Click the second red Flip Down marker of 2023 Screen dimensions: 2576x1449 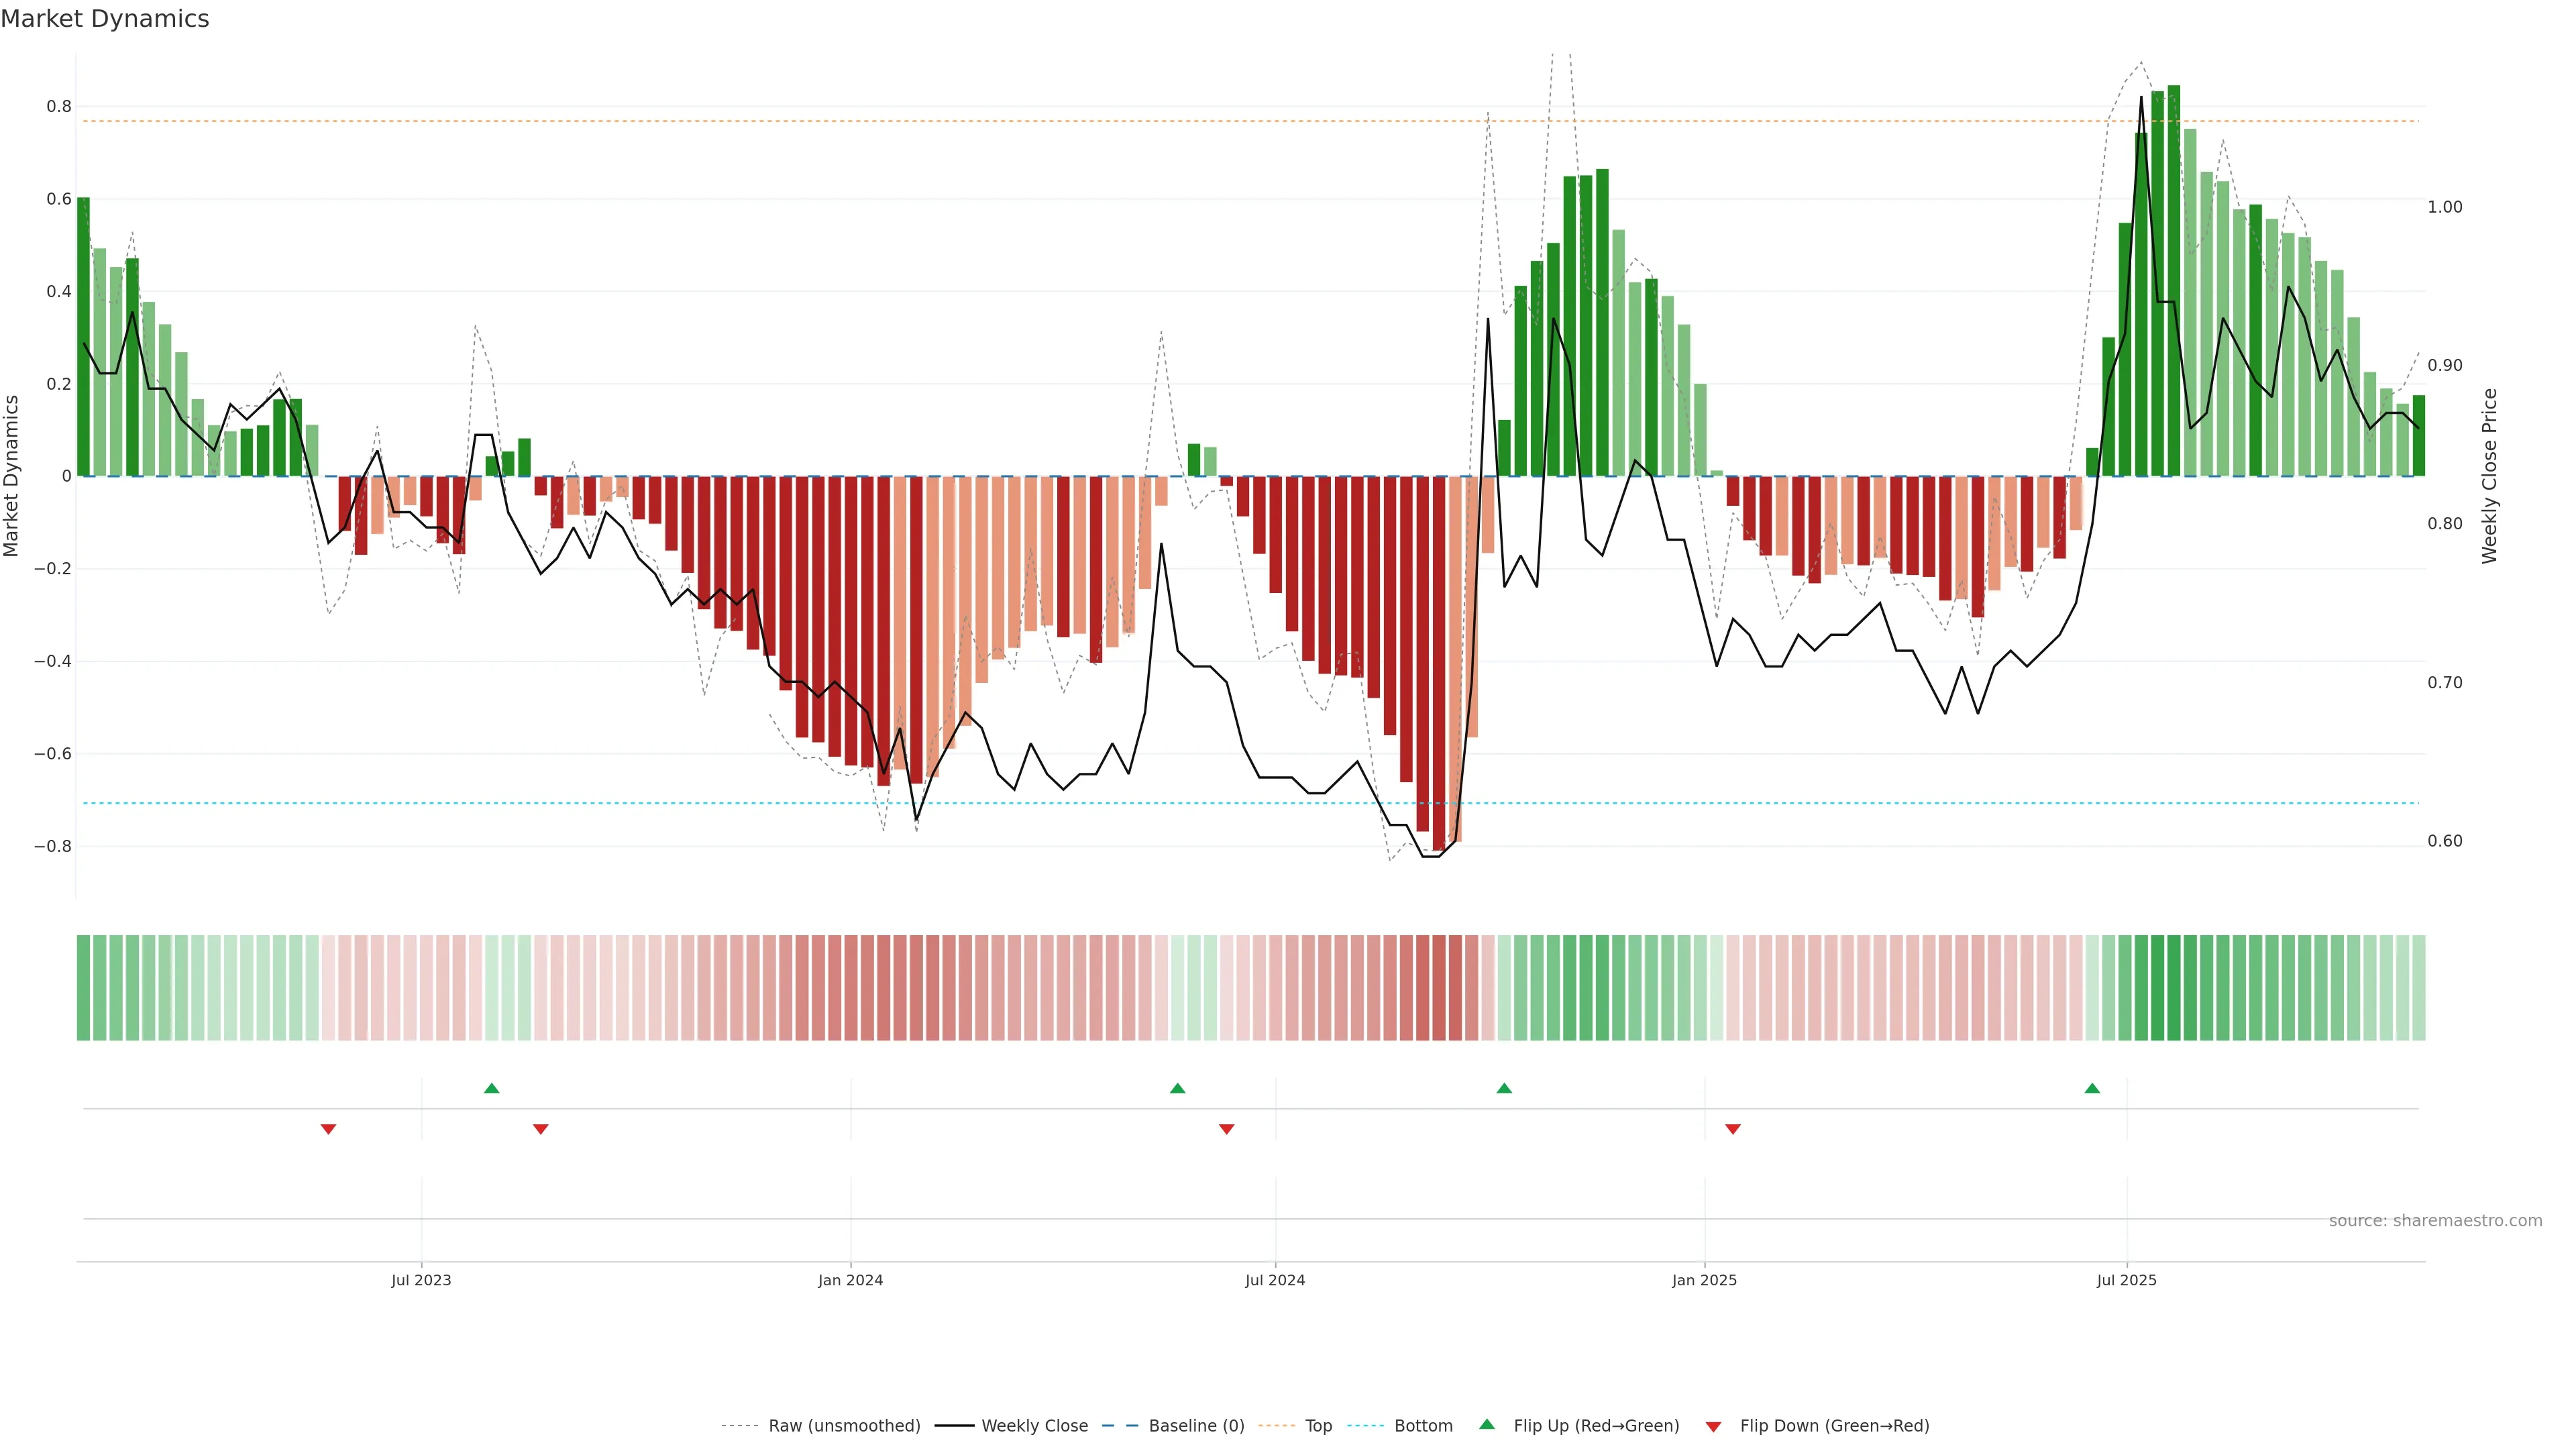pyautogui.click(x=541, y=1129)
